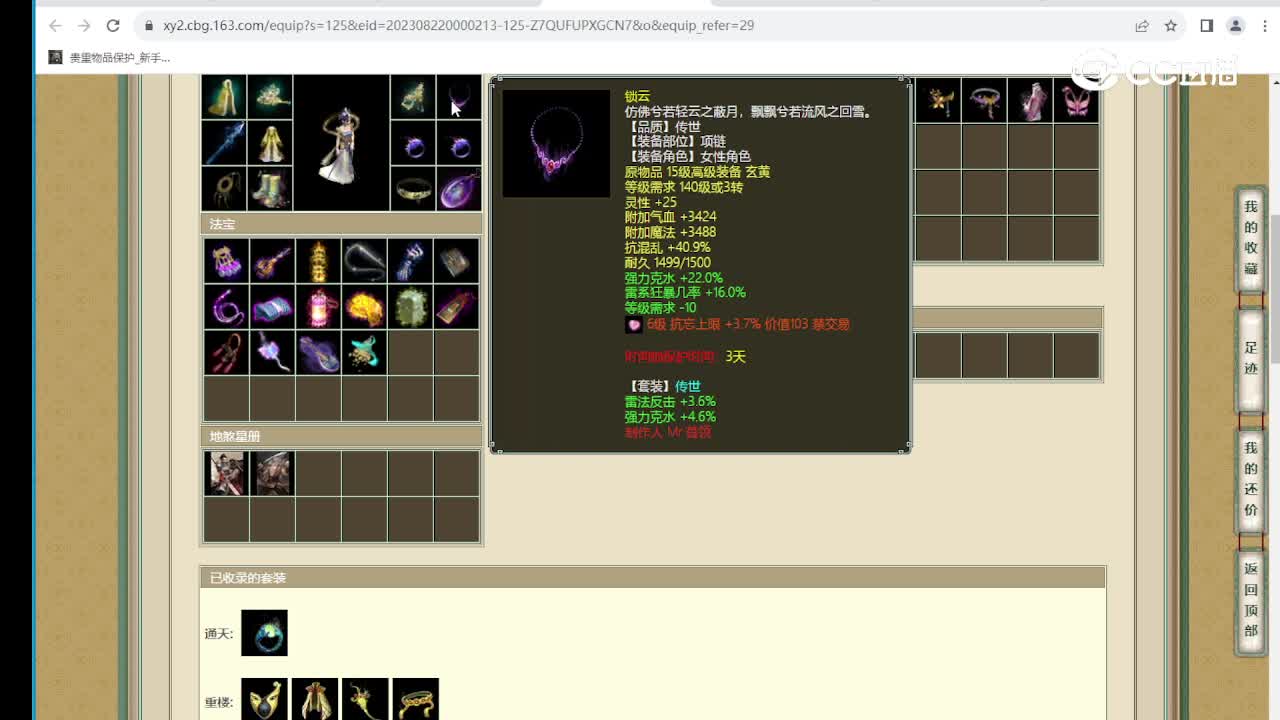The width and height of the screenshot is (1280, 720).
Task: Open 我的收藏 side tab
Action: click(x=1251, y=237)
